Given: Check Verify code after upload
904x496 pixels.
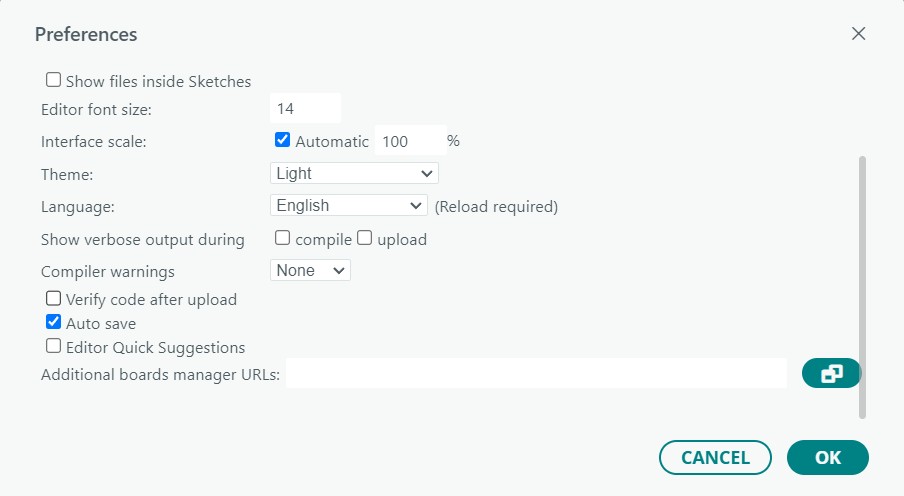Looking at the screenshot, I should pos(54,298).
